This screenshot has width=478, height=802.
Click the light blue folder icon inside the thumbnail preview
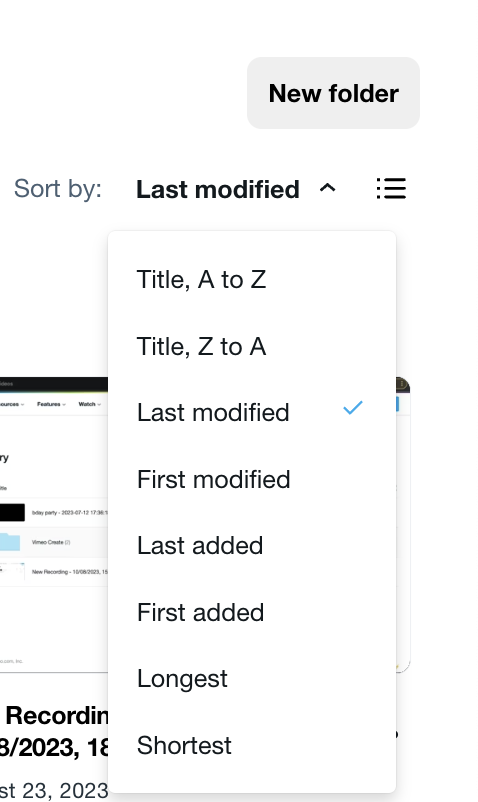(x=10, y=542)
